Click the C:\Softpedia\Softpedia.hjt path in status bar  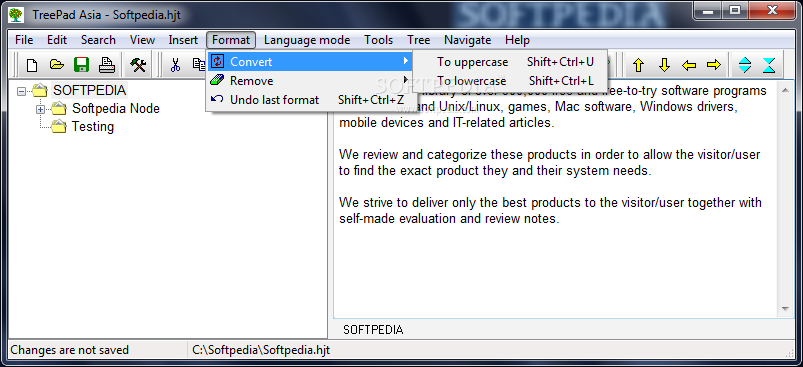pos(261,350)
